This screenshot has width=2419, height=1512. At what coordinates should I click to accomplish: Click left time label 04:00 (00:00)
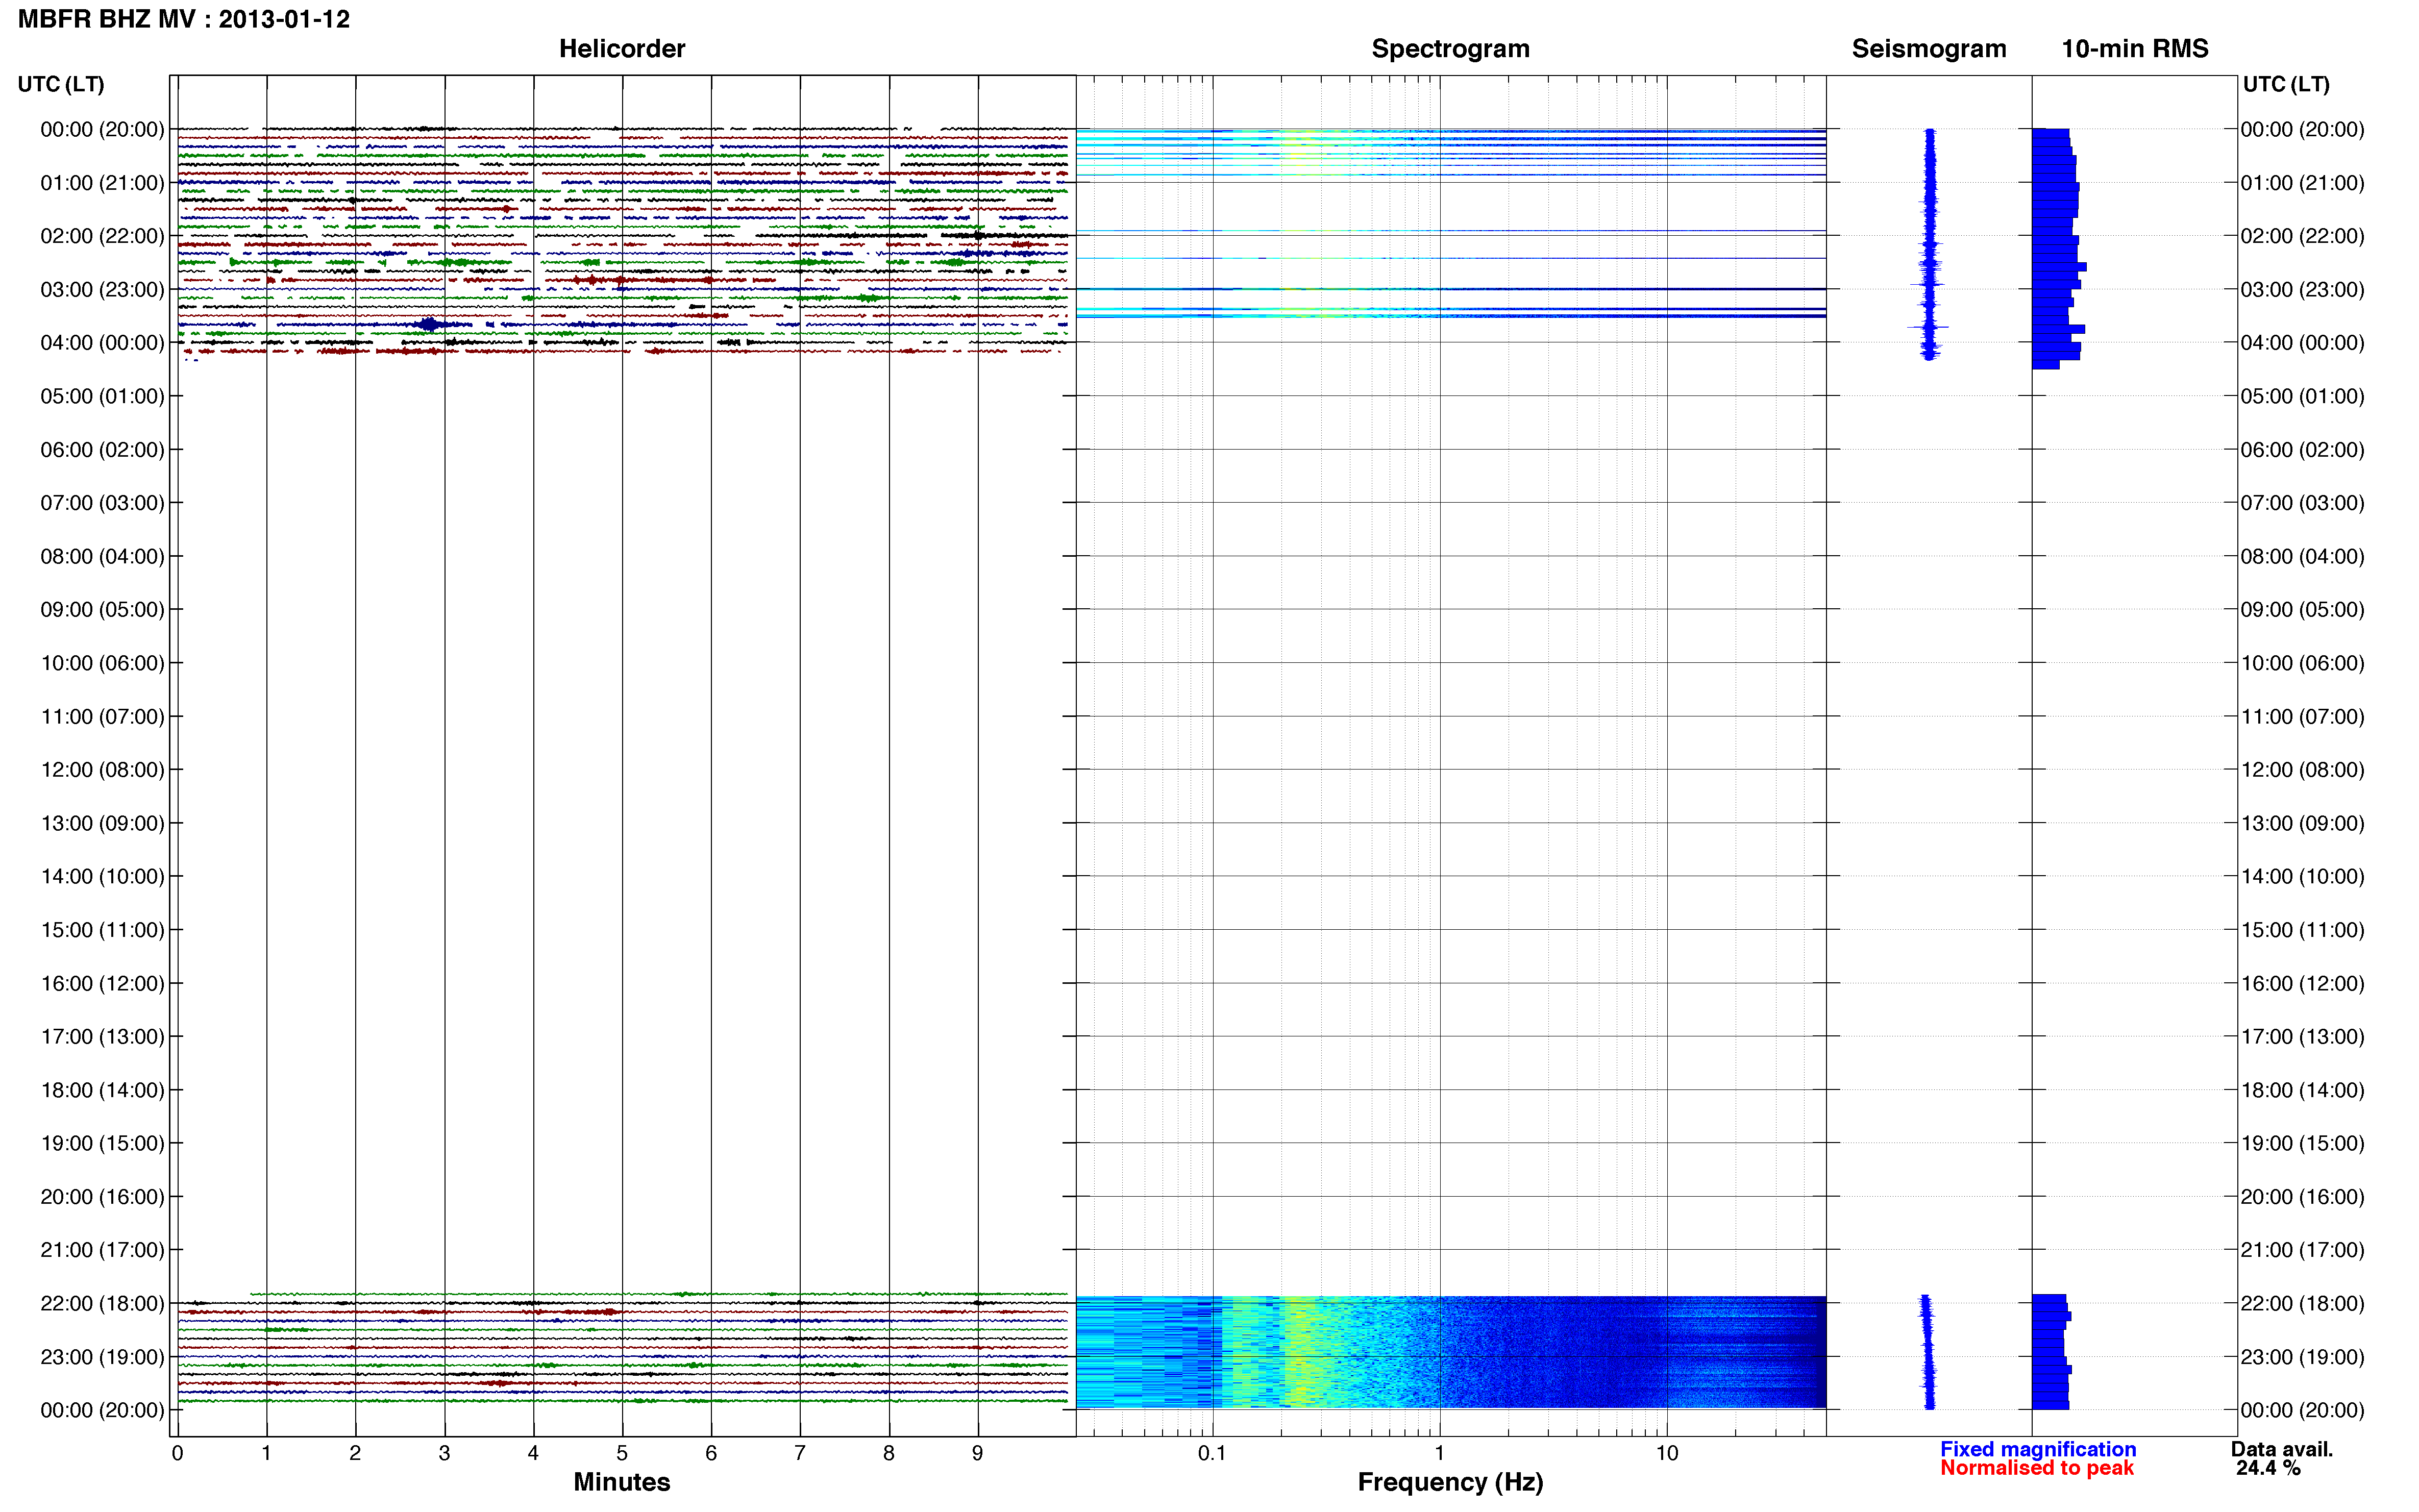102,343
